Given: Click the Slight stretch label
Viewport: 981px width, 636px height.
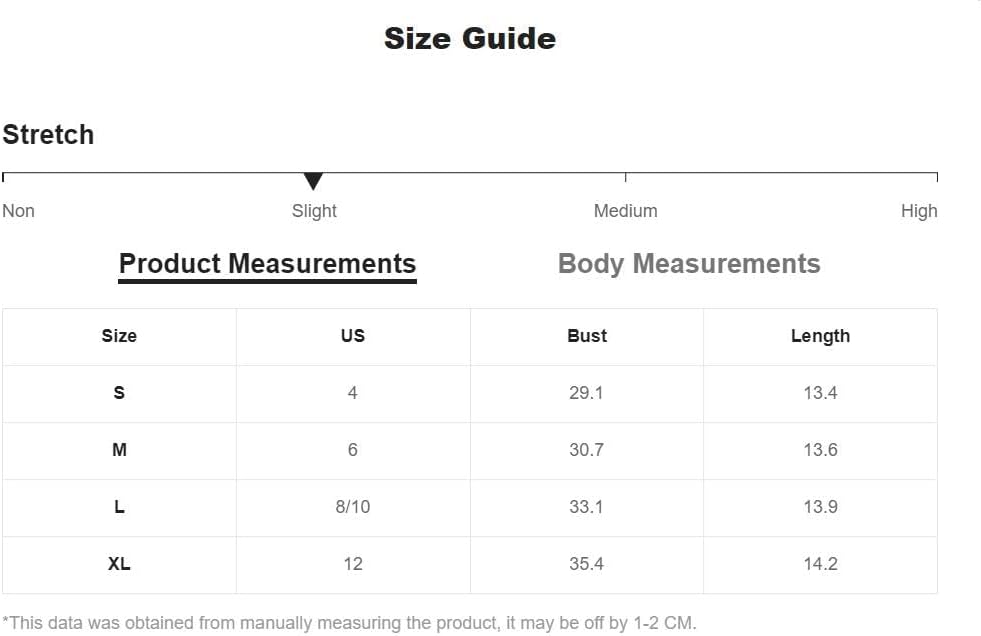Looking at the screenshot, I should tap(314, 211).
